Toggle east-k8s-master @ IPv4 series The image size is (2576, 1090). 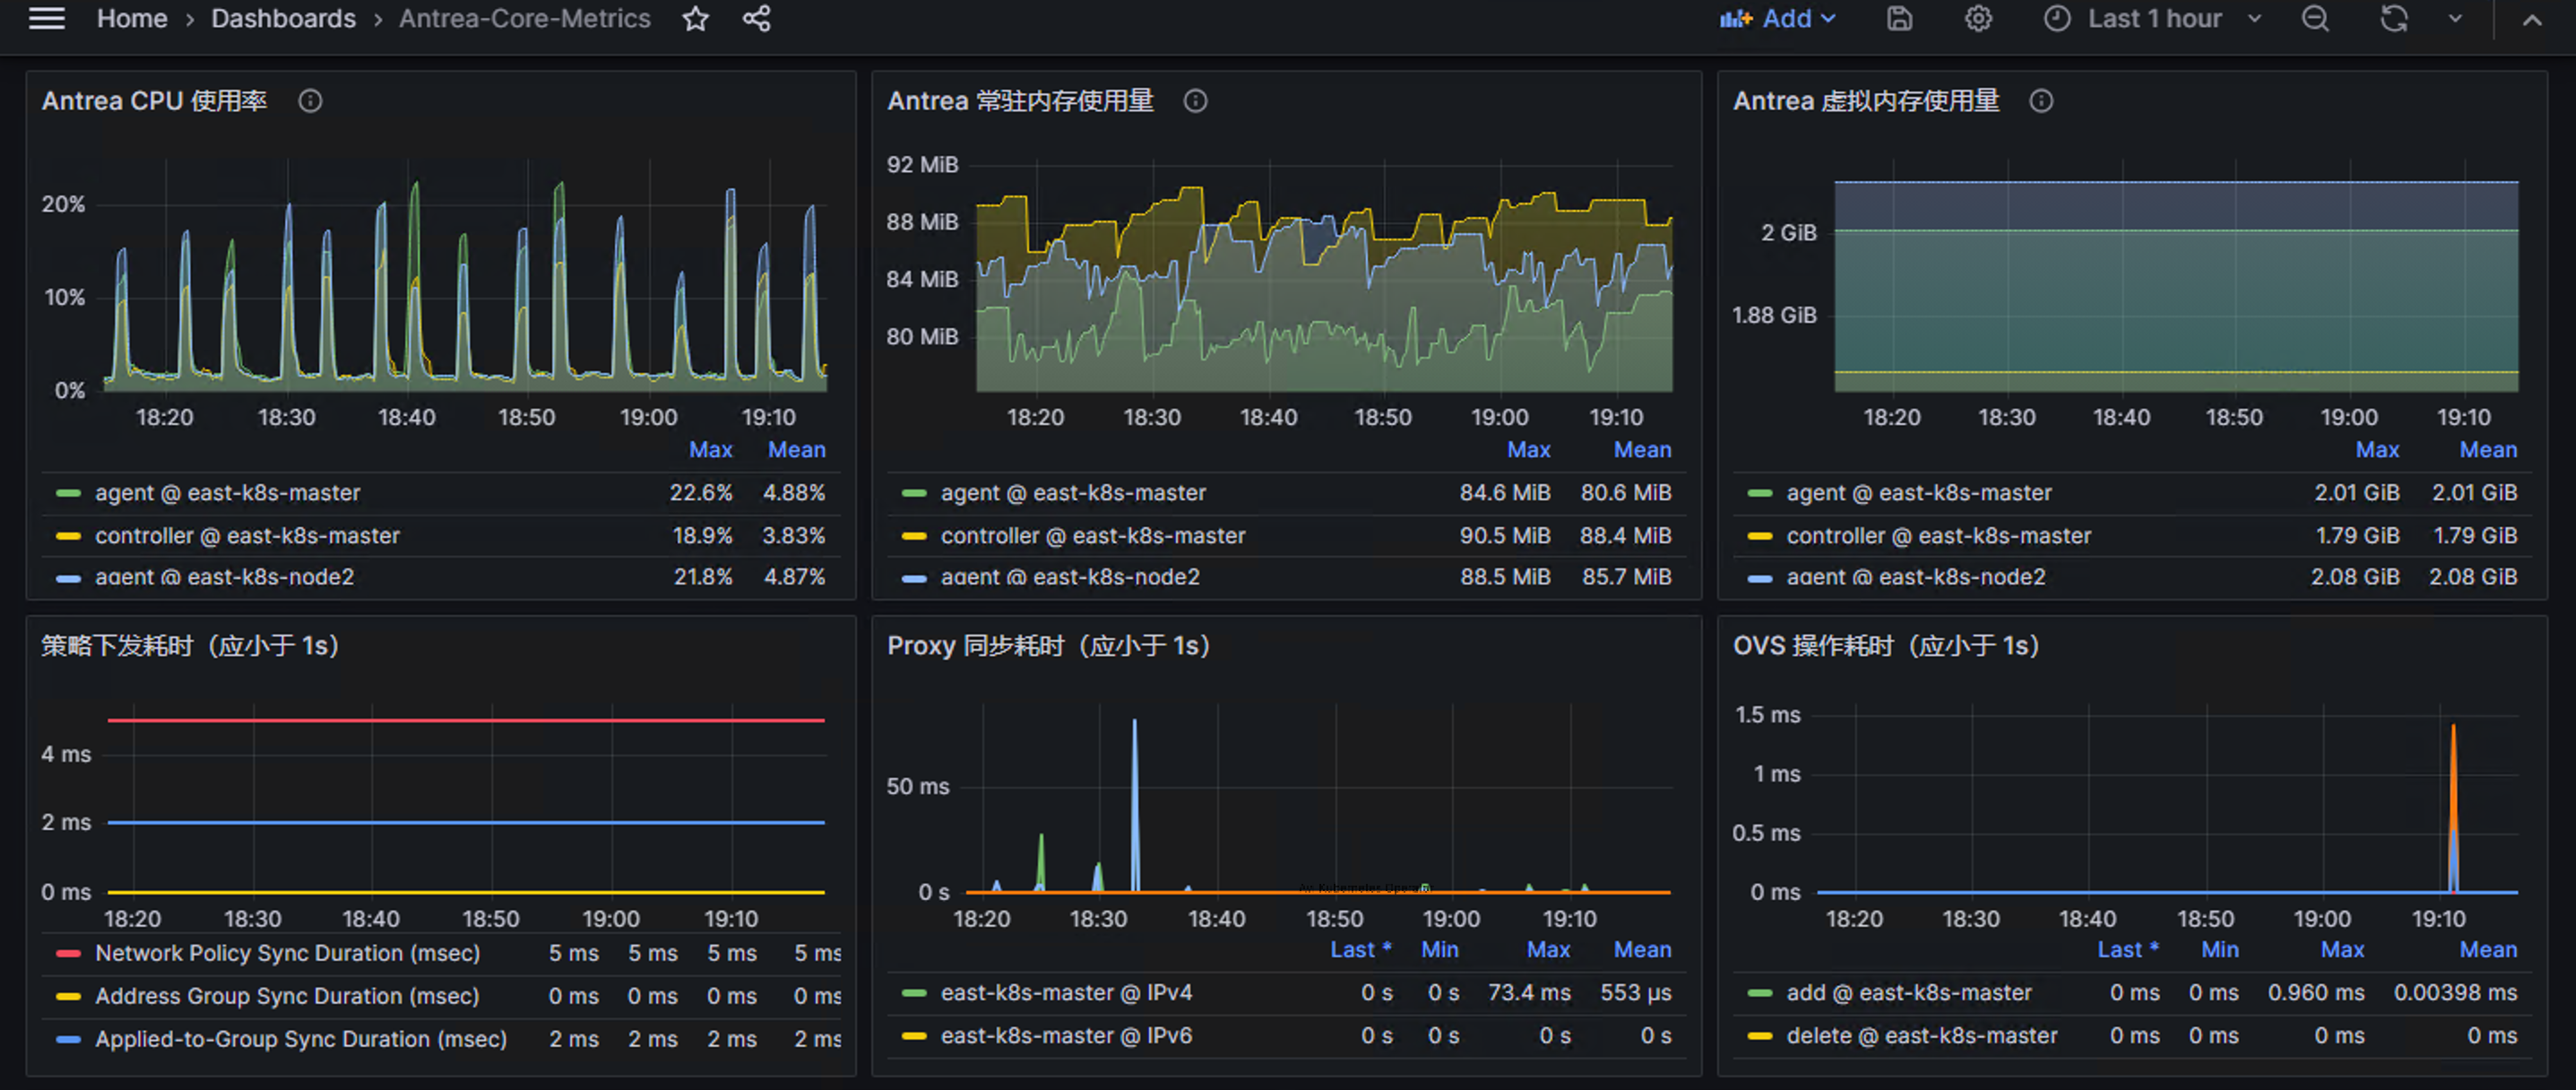(x=1066, y=993)
